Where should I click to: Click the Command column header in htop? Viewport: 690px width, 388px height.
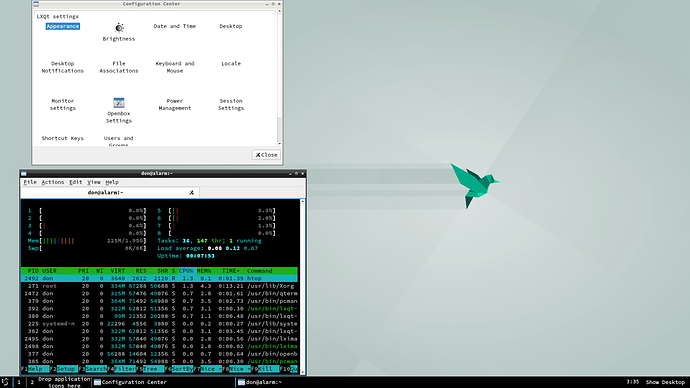click(260, 271)
